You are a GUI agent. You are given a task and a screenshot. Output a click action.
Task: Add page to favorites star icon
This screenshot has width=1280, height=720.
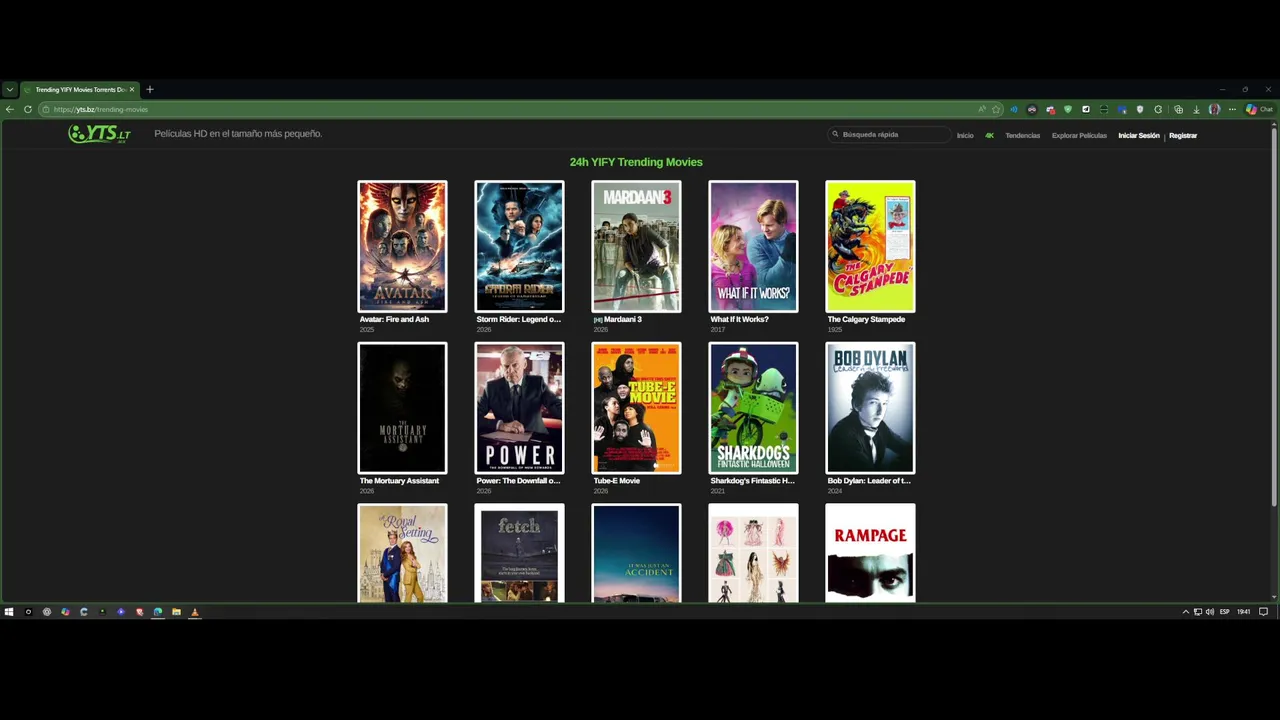click(996, 109)
